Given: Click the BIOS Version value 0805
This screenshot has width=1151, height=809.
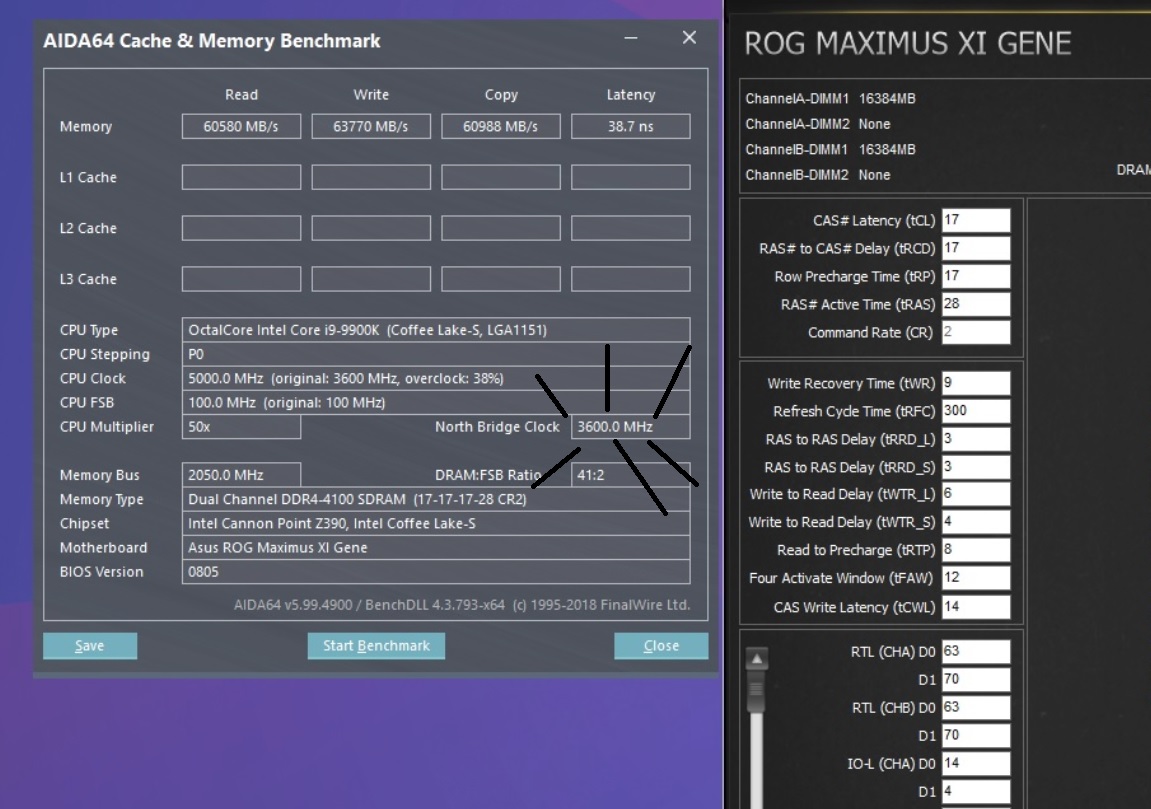Looking at the screenshot, I should click(x=436, y=572).
